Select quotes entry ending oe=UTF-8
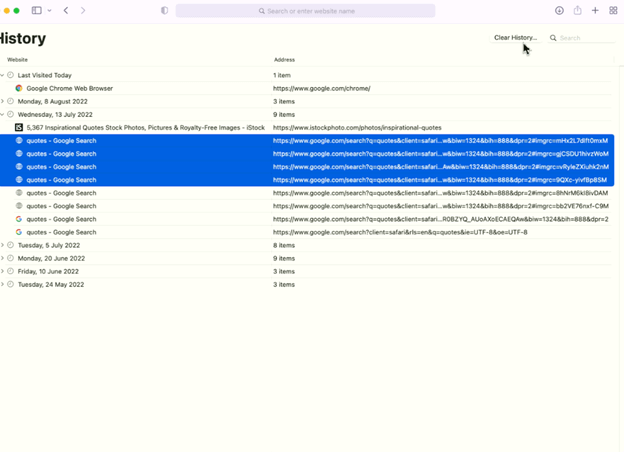Screen dimensions: 624x452 coord(306,232)
